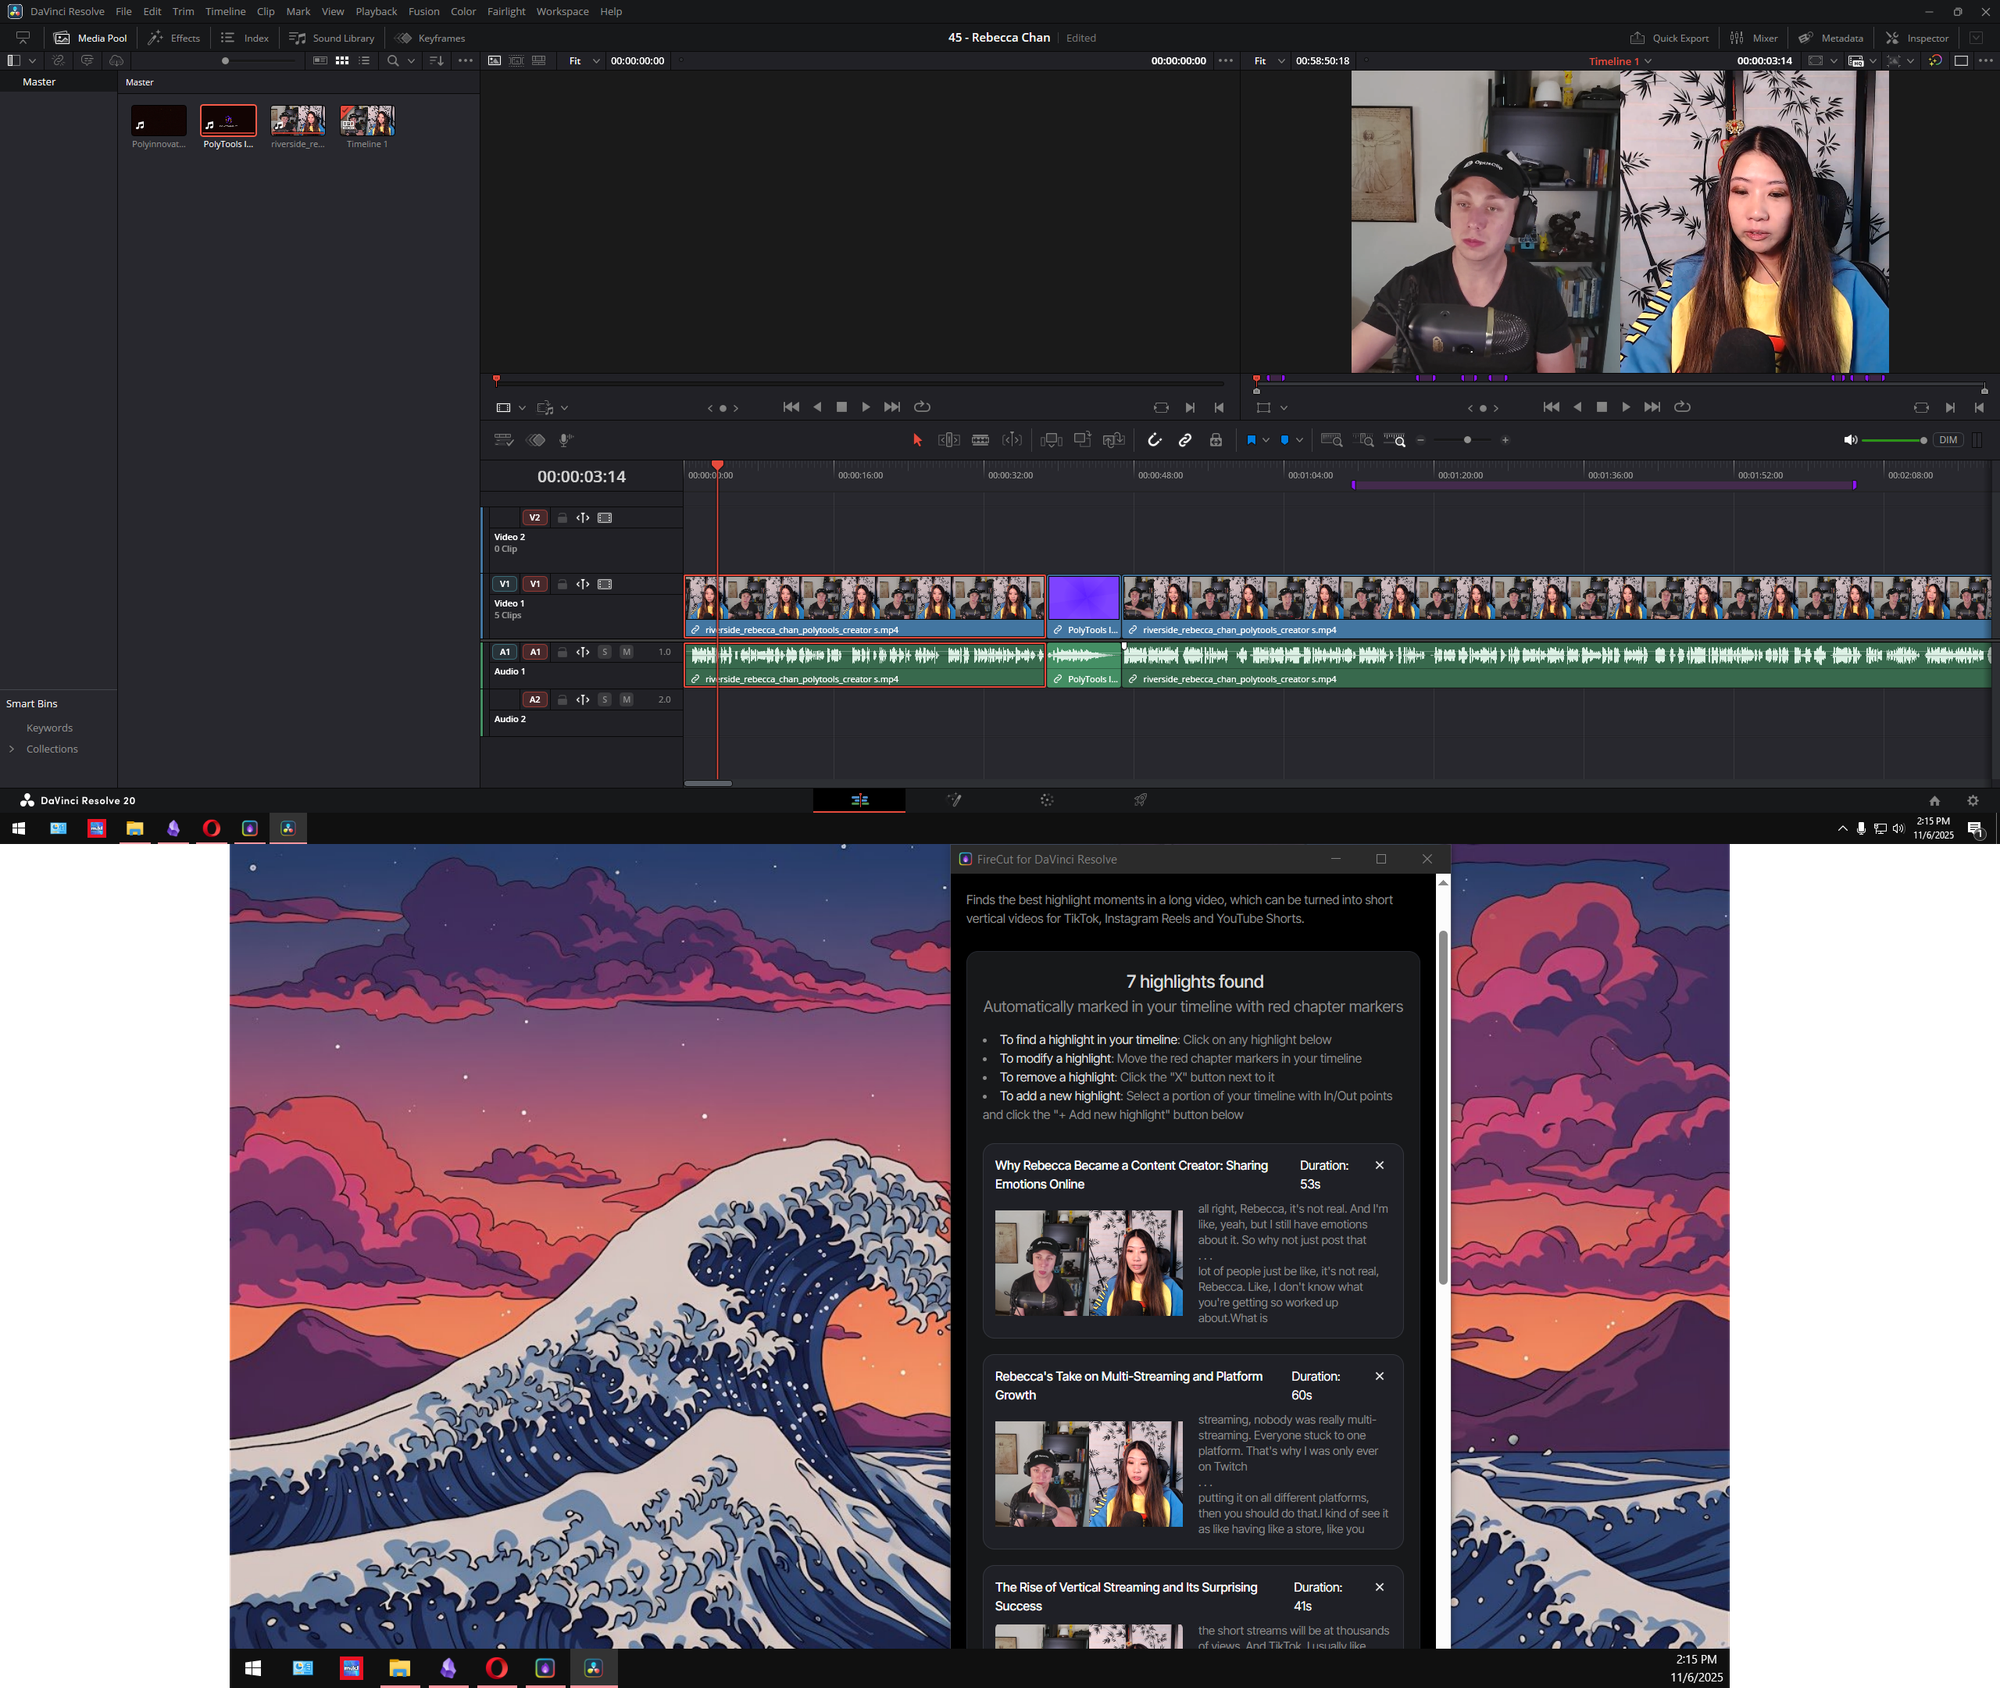
Task: Click the Detail Zoom icon
Action: click(x=1364, y=440)
